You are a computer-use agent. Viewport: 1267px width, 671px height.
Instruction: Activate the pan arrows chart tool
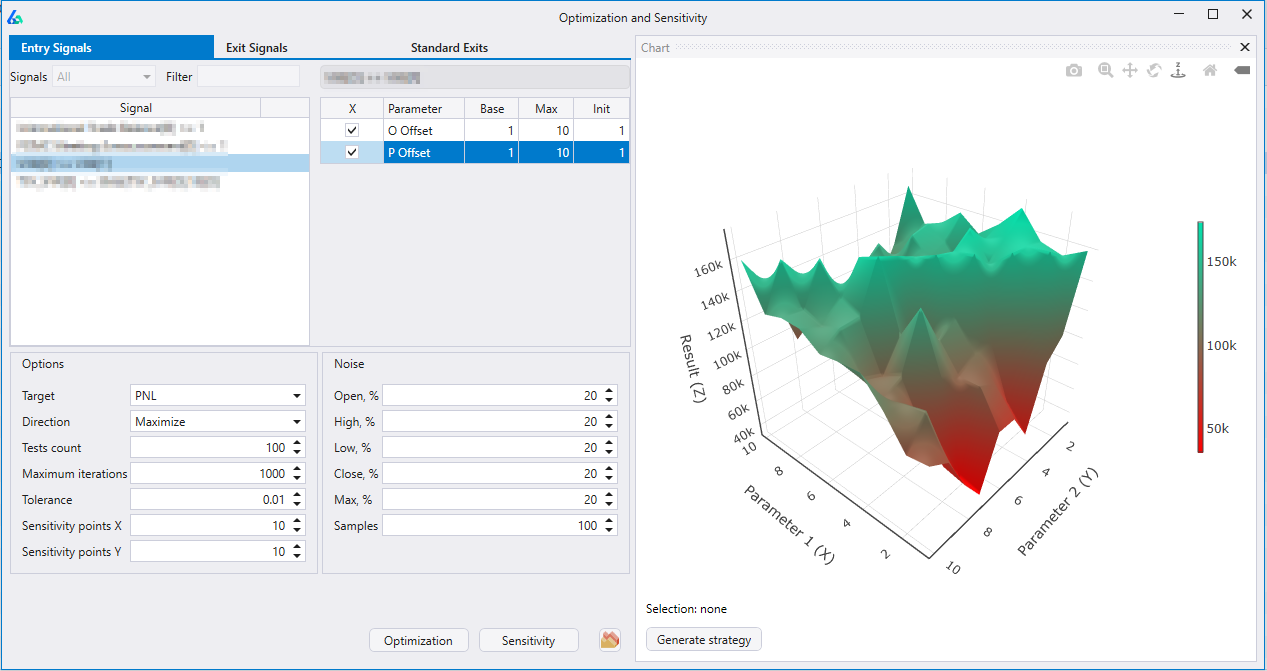click(1129, 71)
